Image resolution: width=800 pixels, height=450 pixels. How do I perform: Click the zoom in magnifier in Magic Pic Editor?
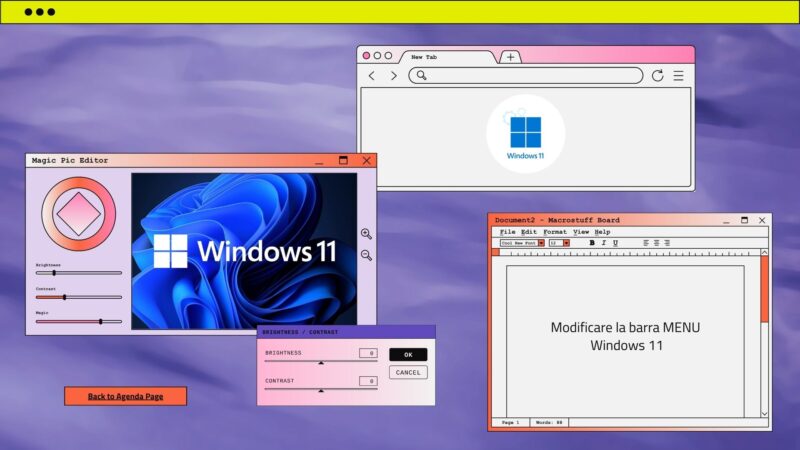tap(366, 234)
